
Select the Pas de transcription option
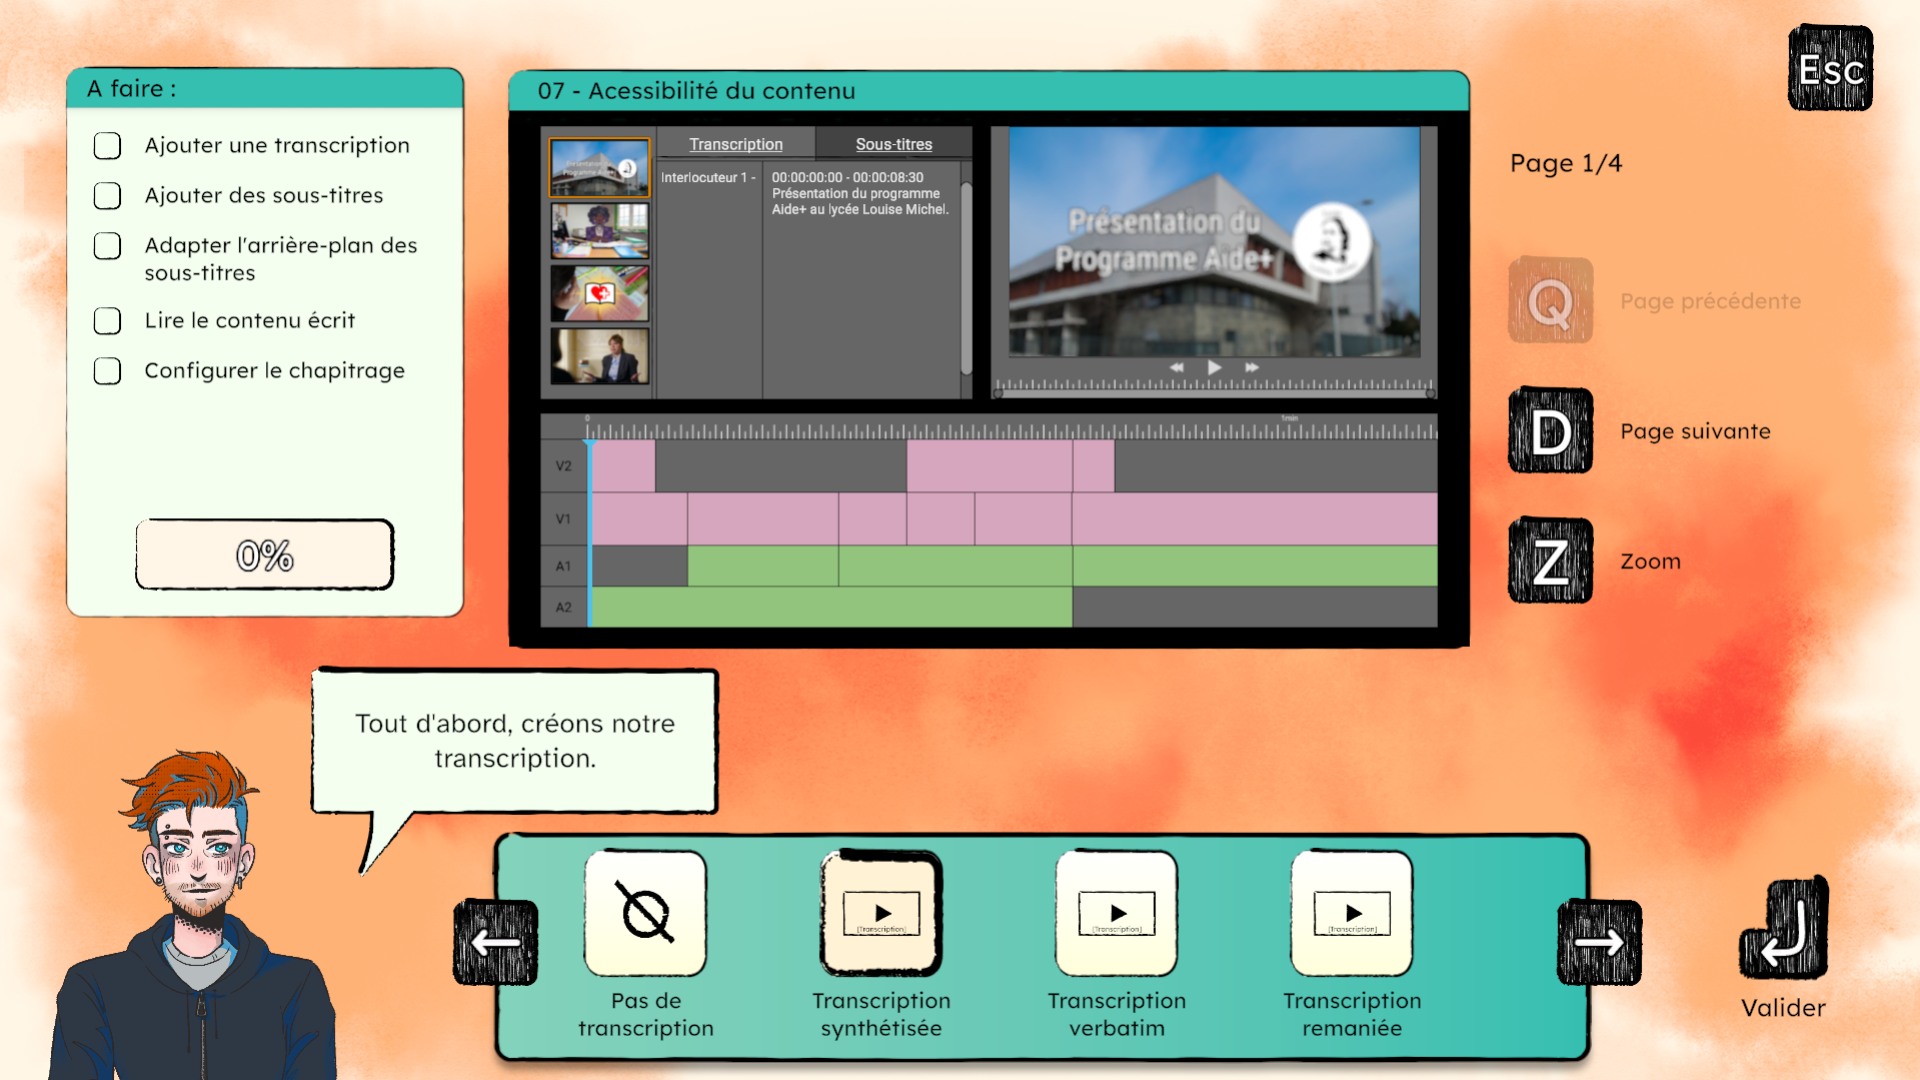click(x=646, y=914)
